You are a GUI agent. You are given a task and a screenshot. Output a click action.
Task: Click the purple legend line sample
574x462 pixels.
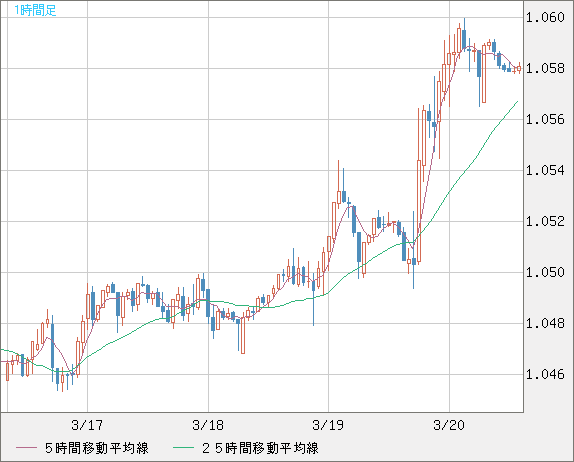[x=26, y=448]
